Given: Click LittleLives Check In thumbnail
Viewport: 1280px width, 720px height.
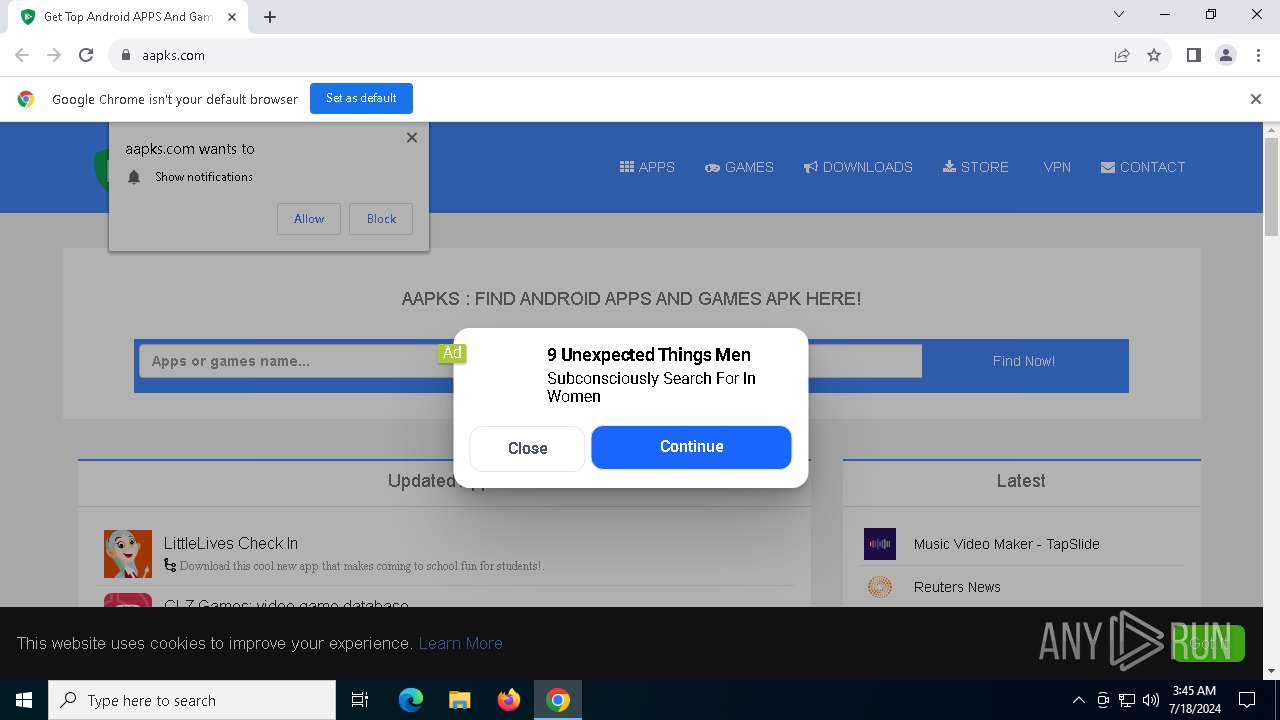Looking at the screenshot, I should [128, 554].
